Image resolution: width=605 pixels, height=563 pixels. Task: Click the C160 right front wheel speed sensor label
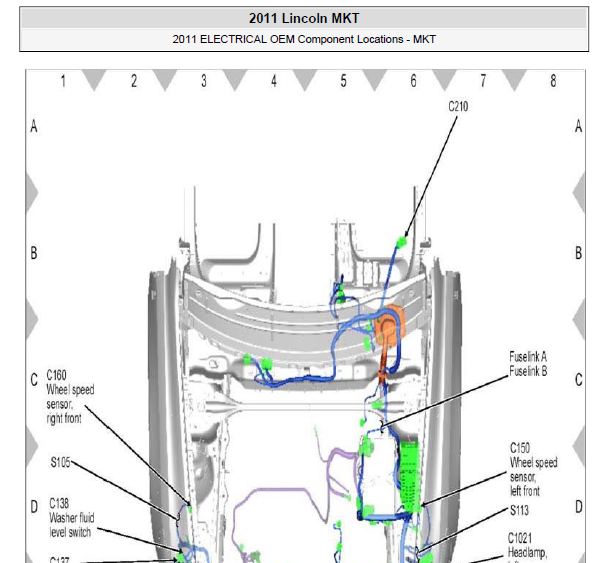pos(70,397)
